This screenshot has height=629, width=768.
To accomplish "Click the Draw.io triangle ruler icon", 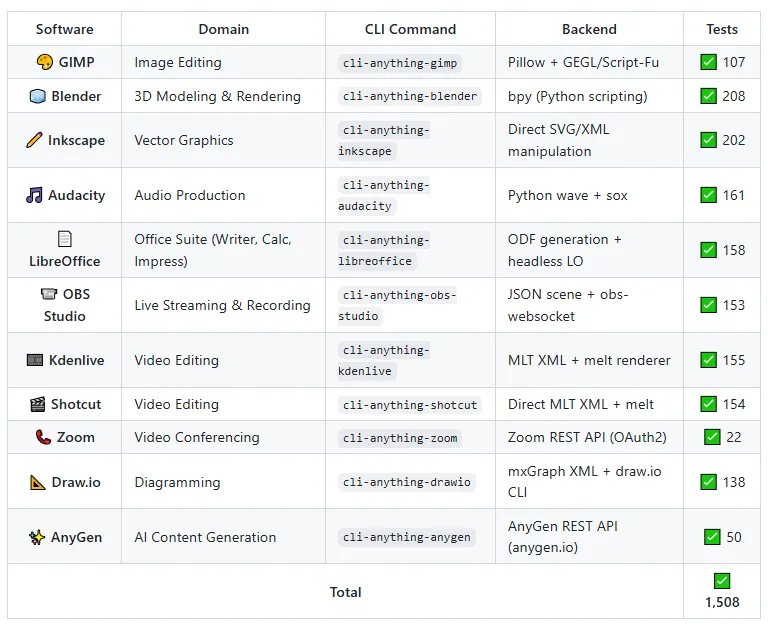I will click(38, 482).
